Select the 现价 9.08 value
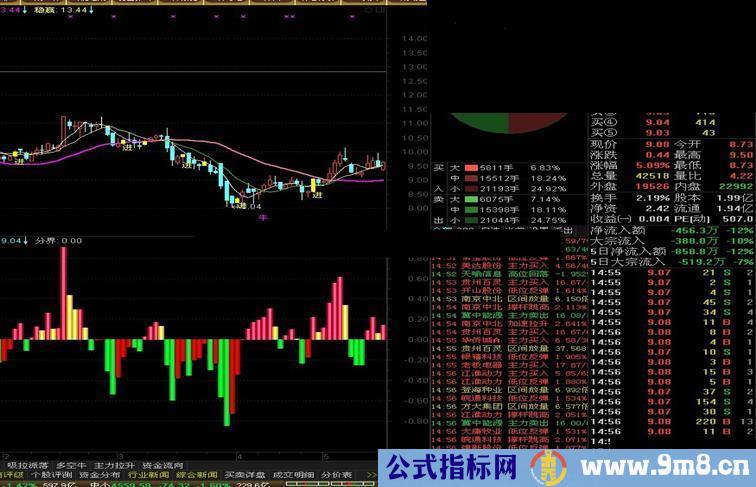 coord(657,144)
